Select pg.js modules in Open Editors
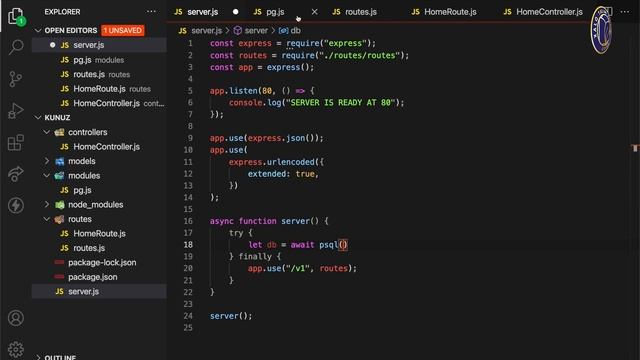 (99, 60)
